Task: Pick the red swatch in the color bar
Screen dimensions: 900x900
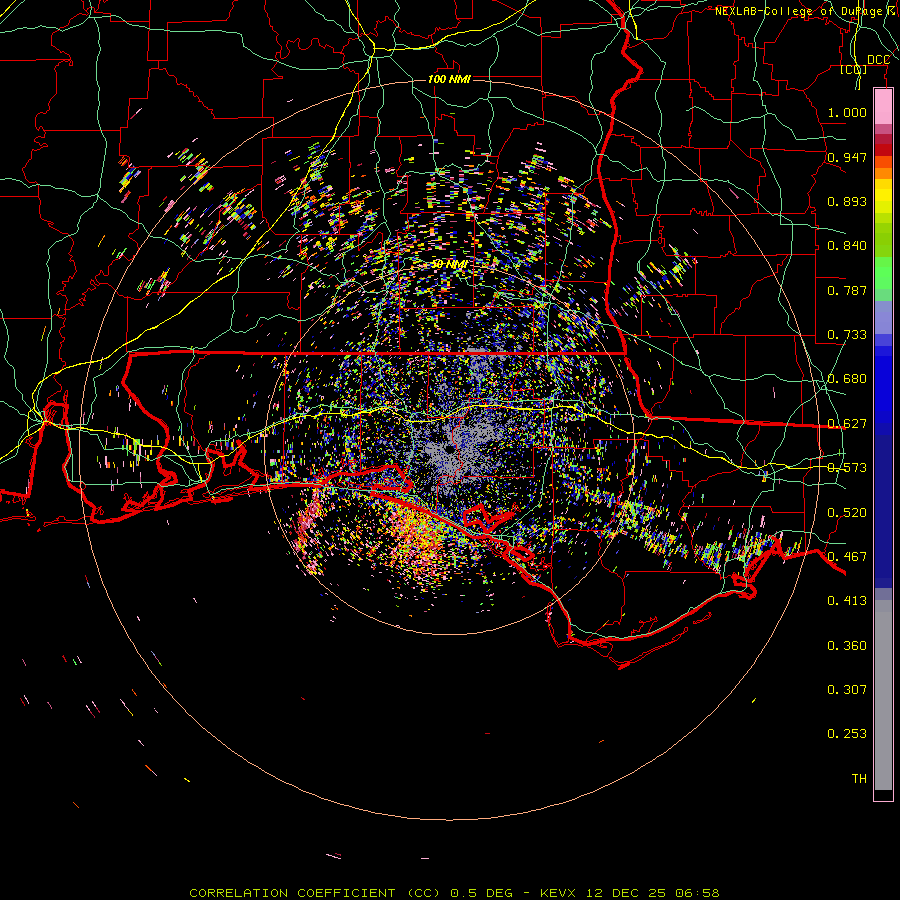Action: click(883, 150)
